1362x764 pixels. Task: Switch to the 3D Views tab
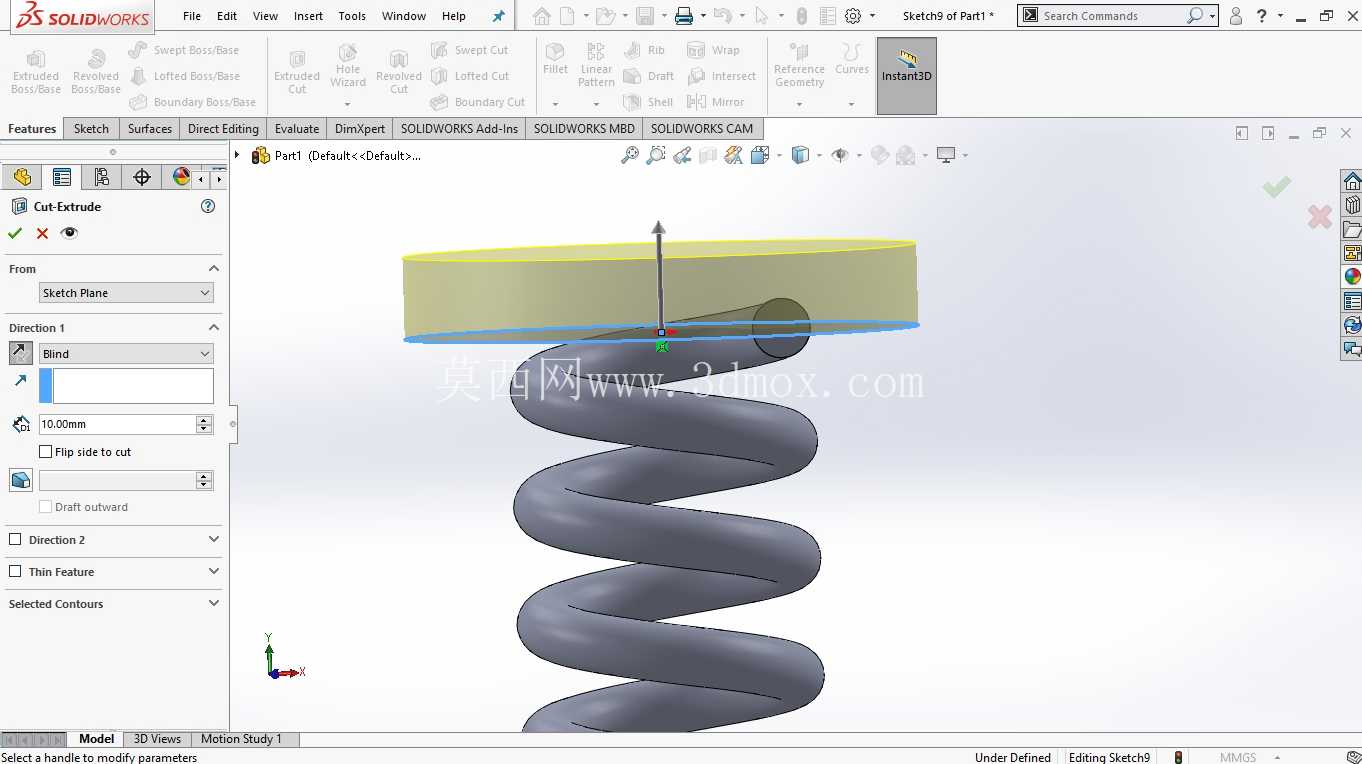(x=157, y=739)
